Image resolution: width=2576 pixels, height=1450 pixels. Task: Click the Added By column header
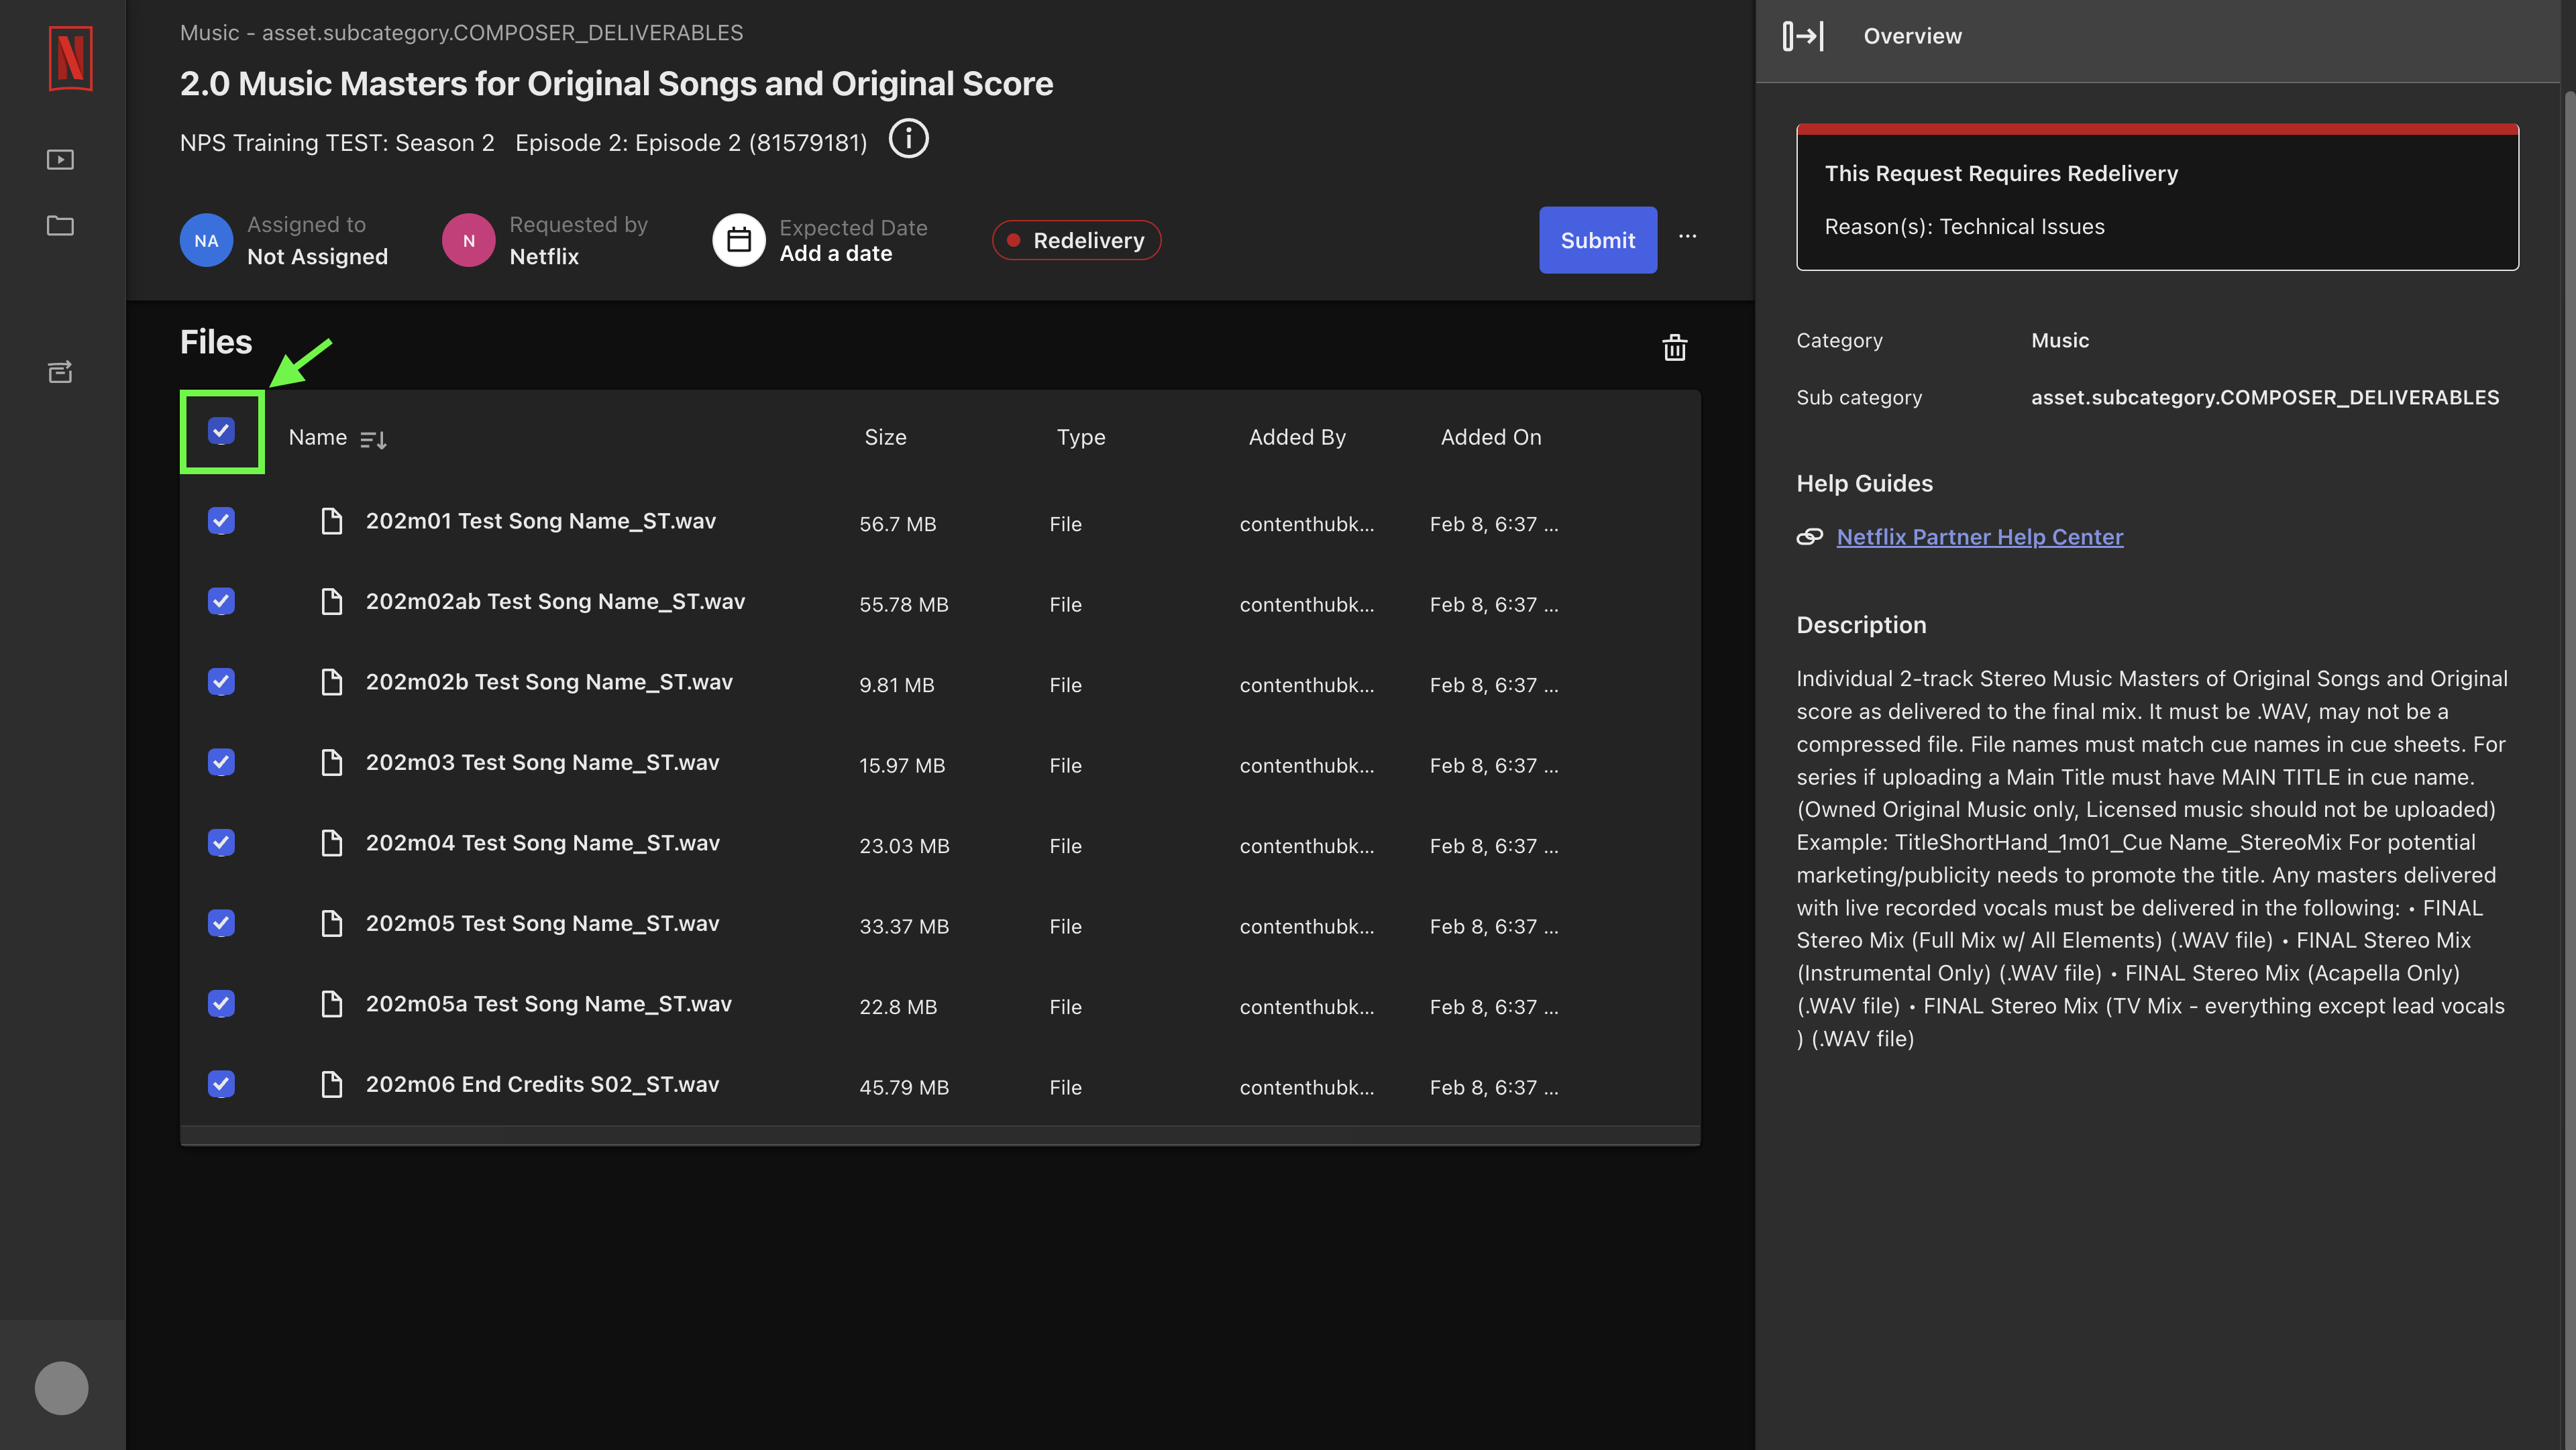[x=1297, y=437]
